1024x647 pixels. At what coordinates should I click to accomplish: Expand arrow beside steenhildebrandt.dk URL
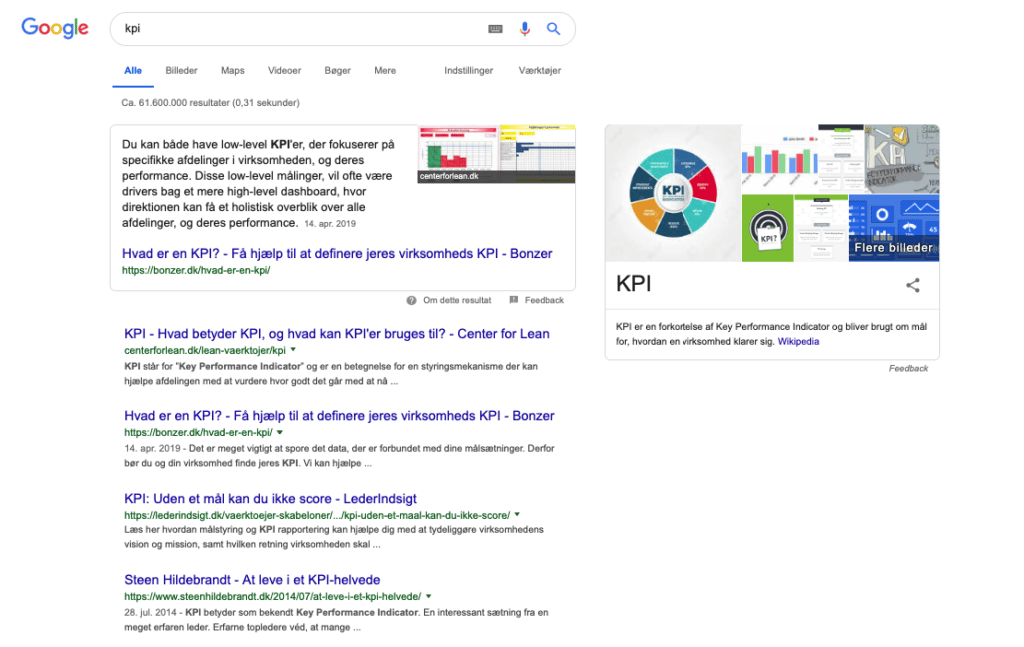(428, 596)
